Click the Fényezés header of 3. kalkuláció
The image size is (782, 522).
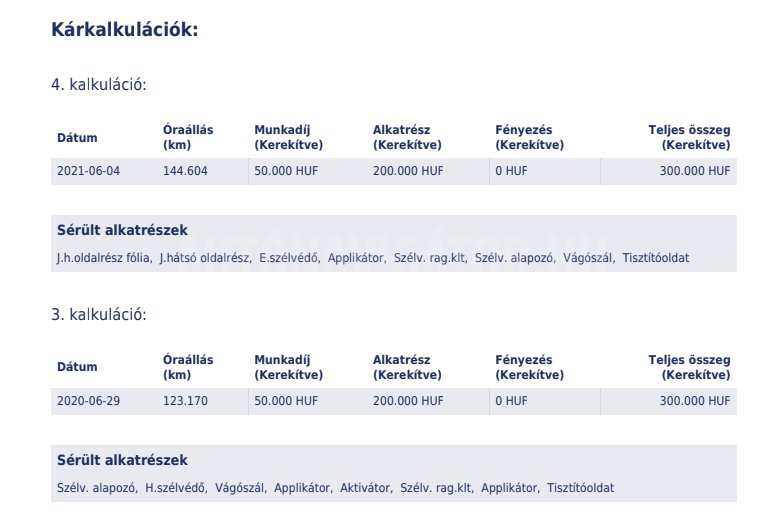pos(523,360)
